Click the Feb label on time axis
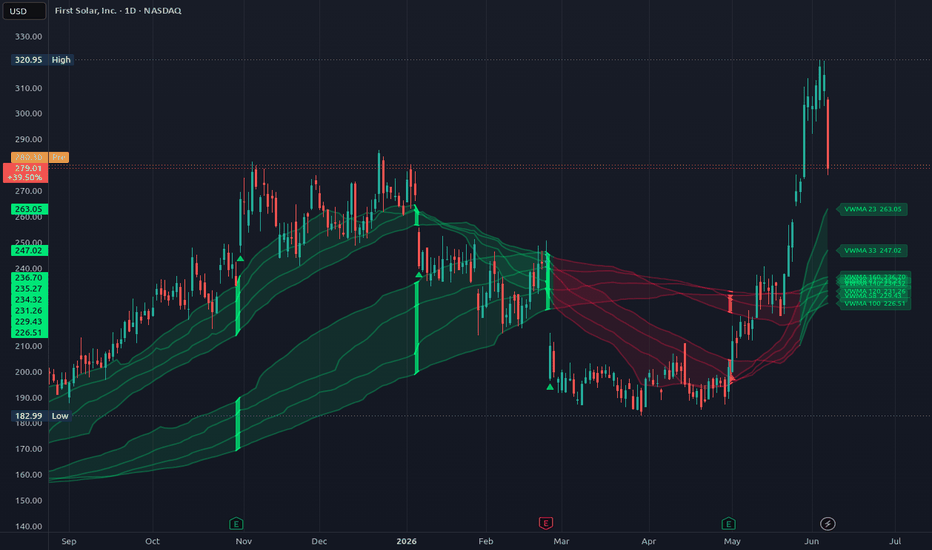932x550 pixels. pyautogui.click(x=486, y=541)
